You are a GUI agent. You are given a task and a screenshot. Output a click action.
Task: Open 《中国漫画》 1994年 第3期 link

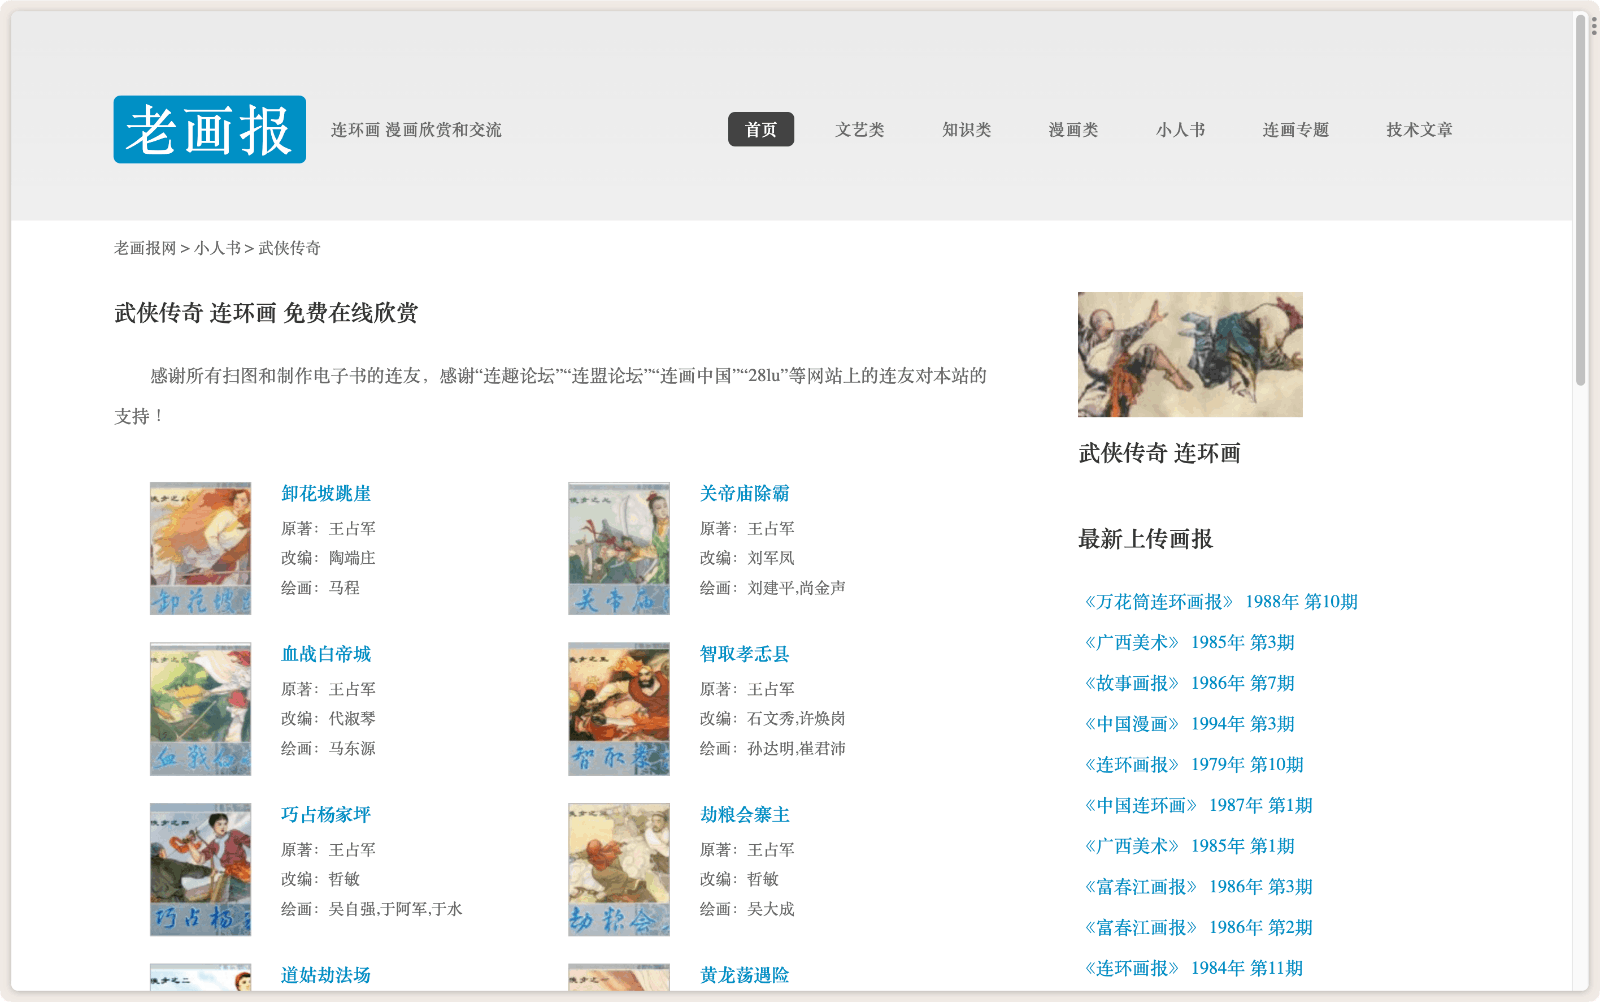pyautogui.click(x=1187, y=724)
